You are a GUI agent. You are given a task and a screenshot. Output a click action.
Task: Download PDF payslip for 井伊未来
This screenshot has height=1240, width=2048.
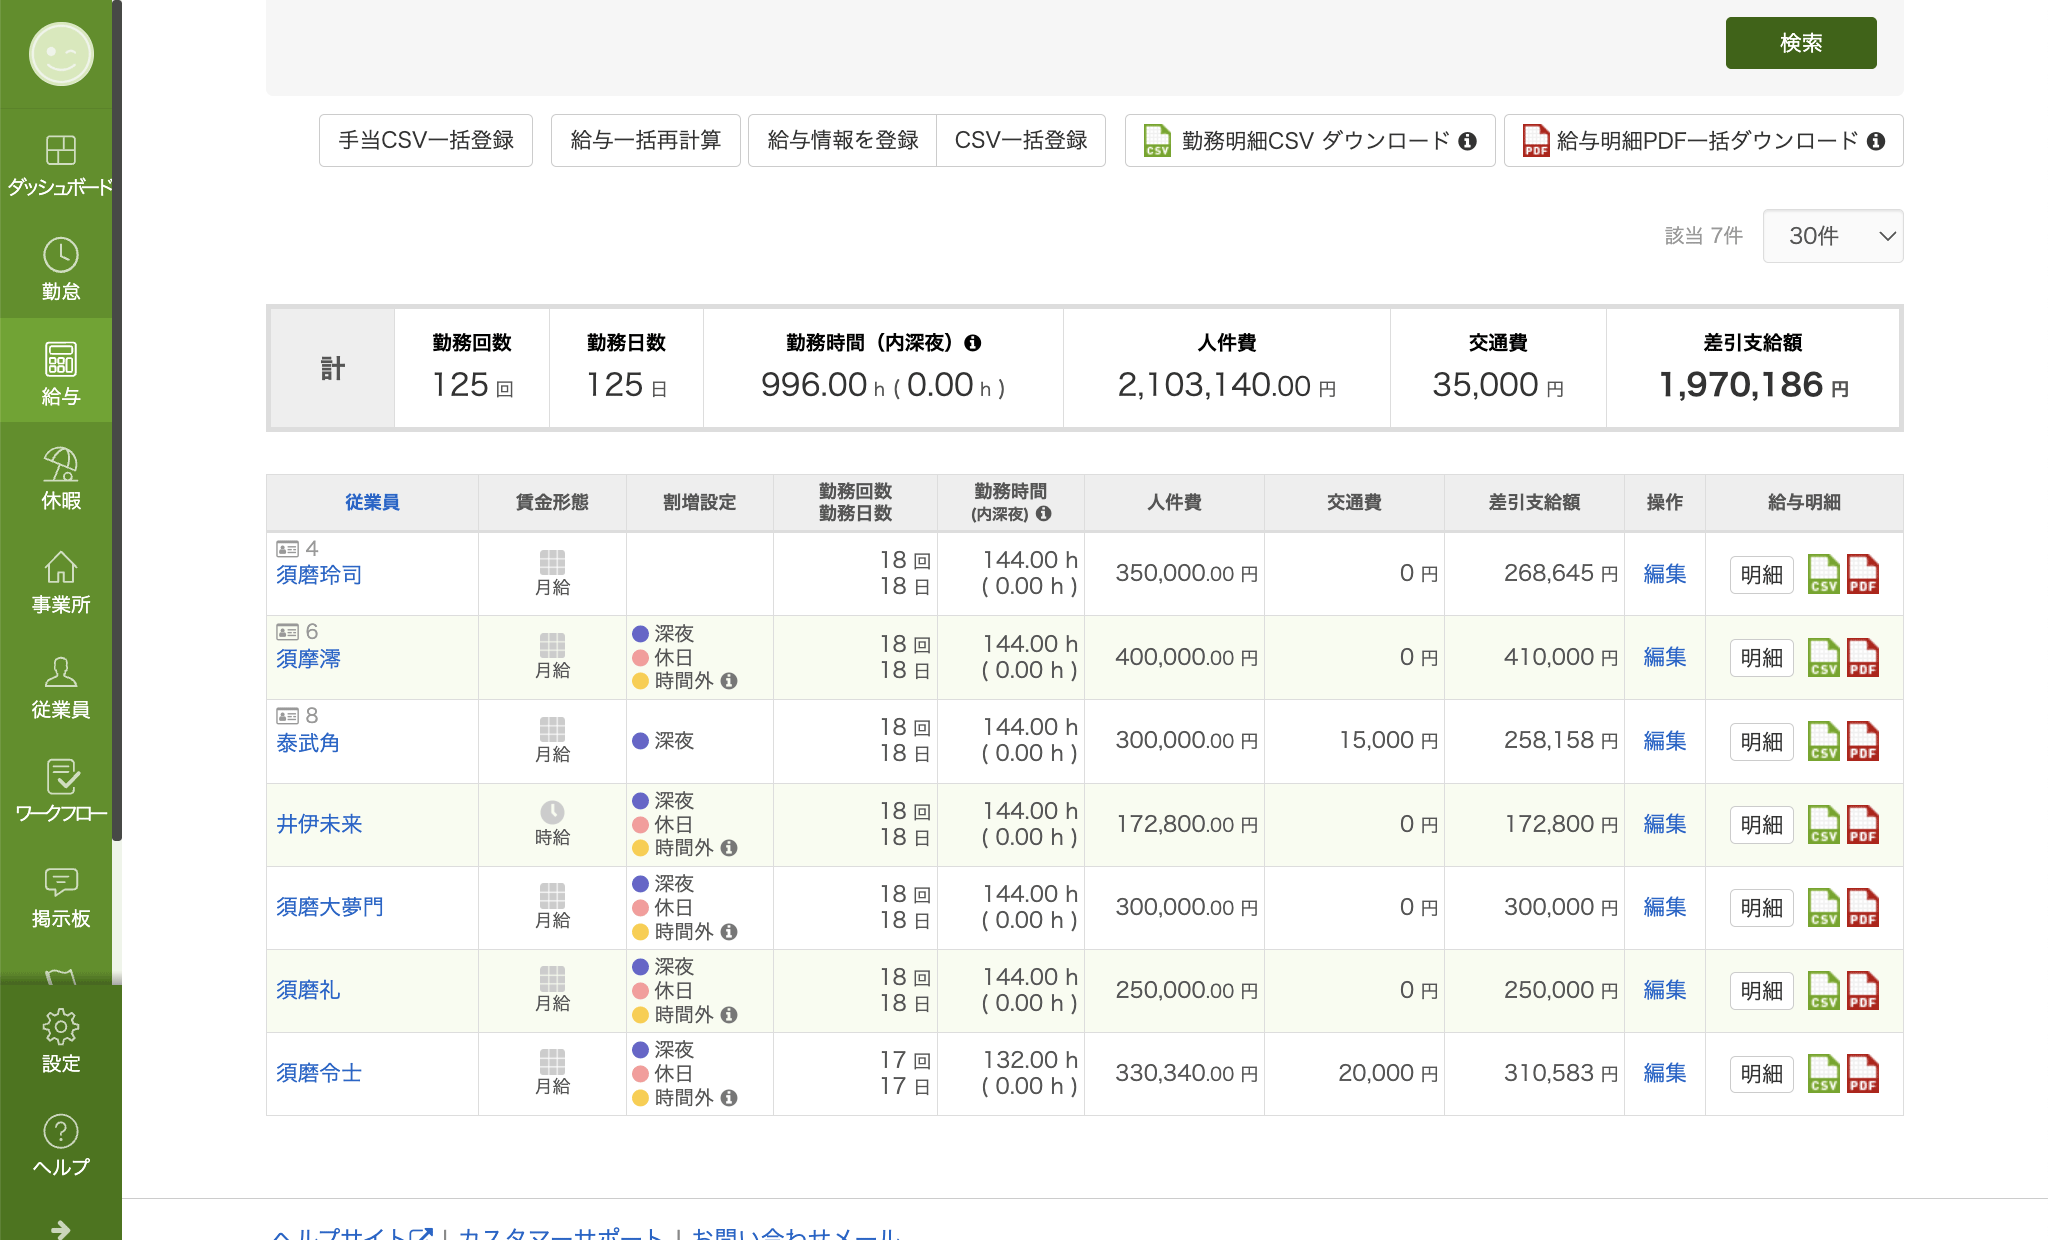point(1862,825)
